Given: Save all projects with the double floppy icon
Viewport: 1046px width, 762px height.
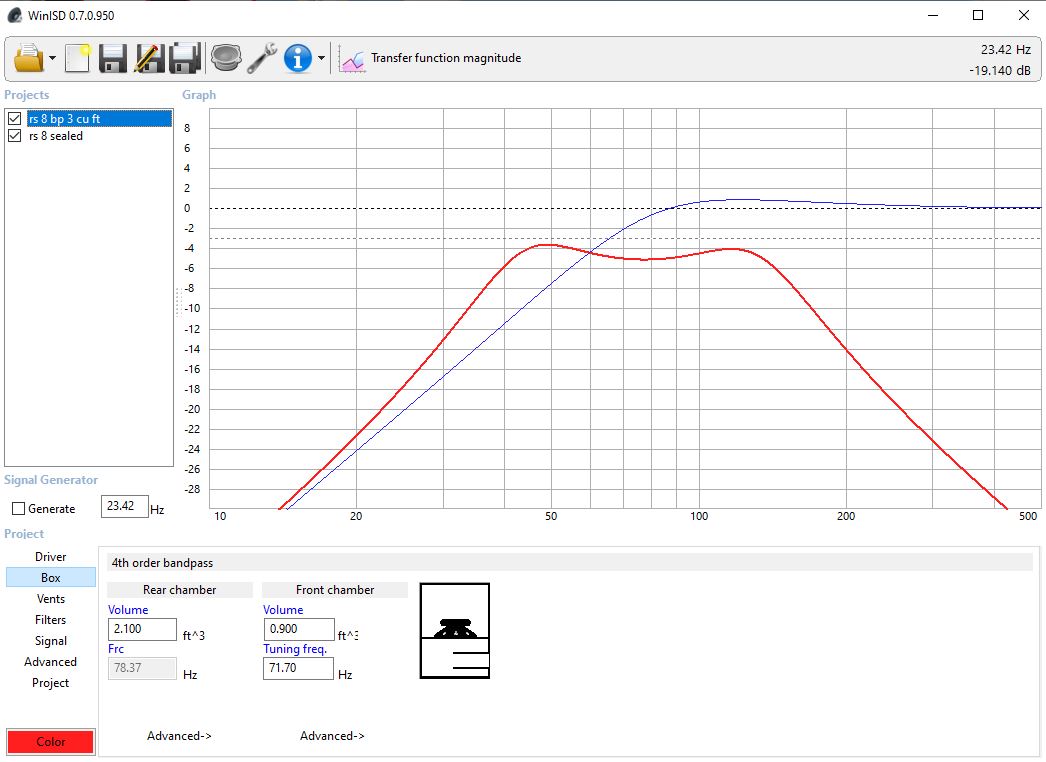Looking at the screenshot, I should pos(185,58).
